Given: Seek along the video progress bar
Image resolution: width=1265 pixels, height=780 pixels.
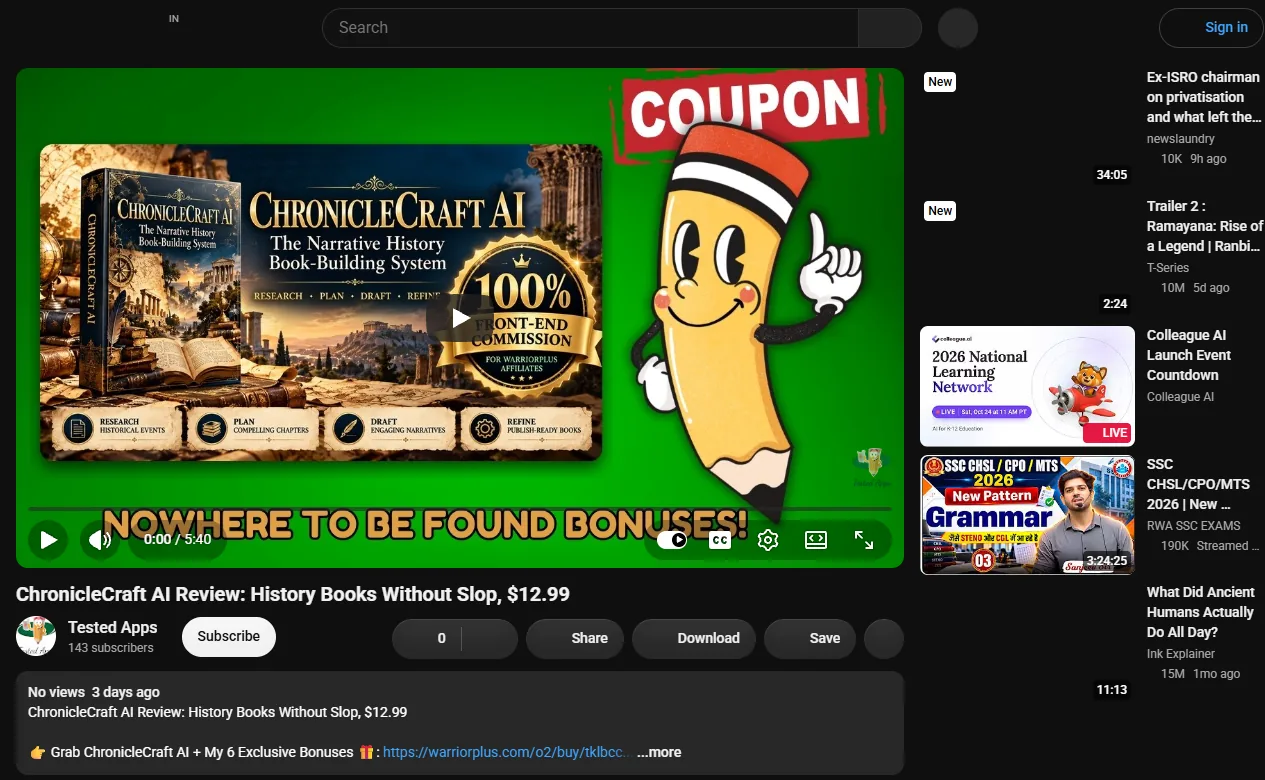Looking at the screenshot, I should 460,510.
